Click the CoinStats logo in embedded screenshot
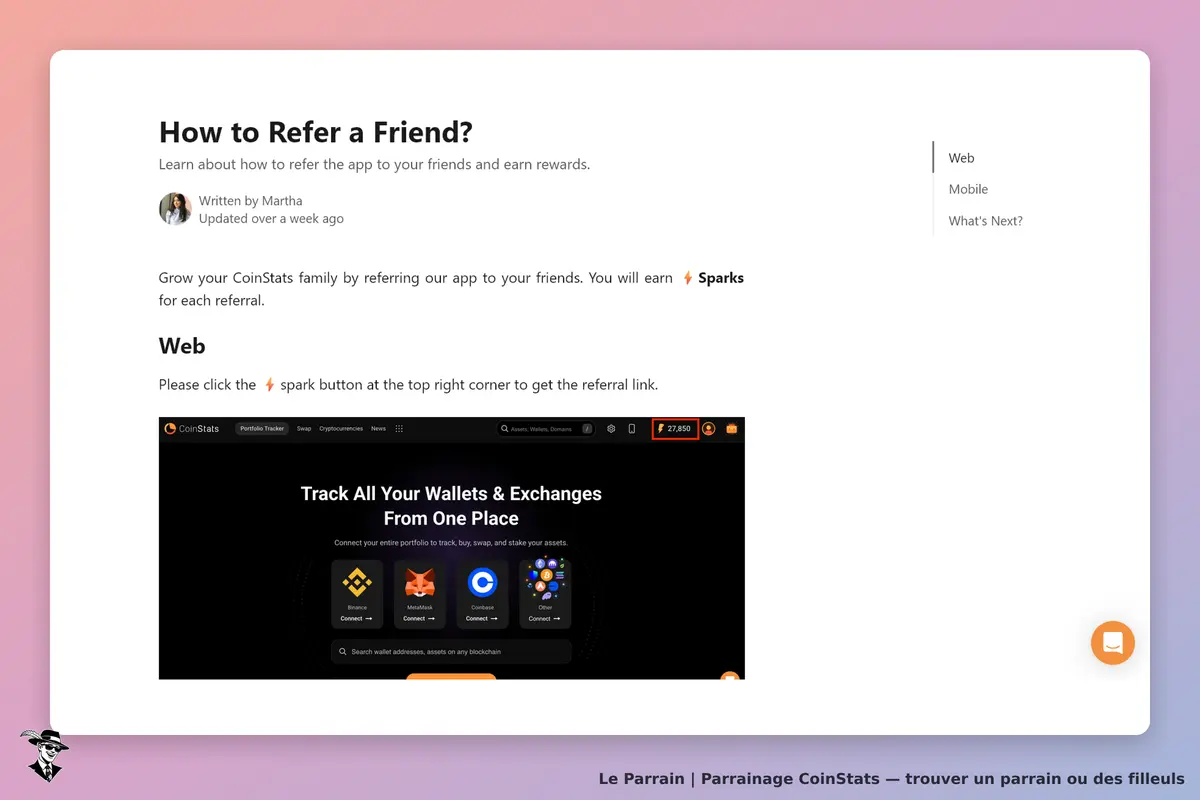1200x800 pixels. click(x=192, y=429)
